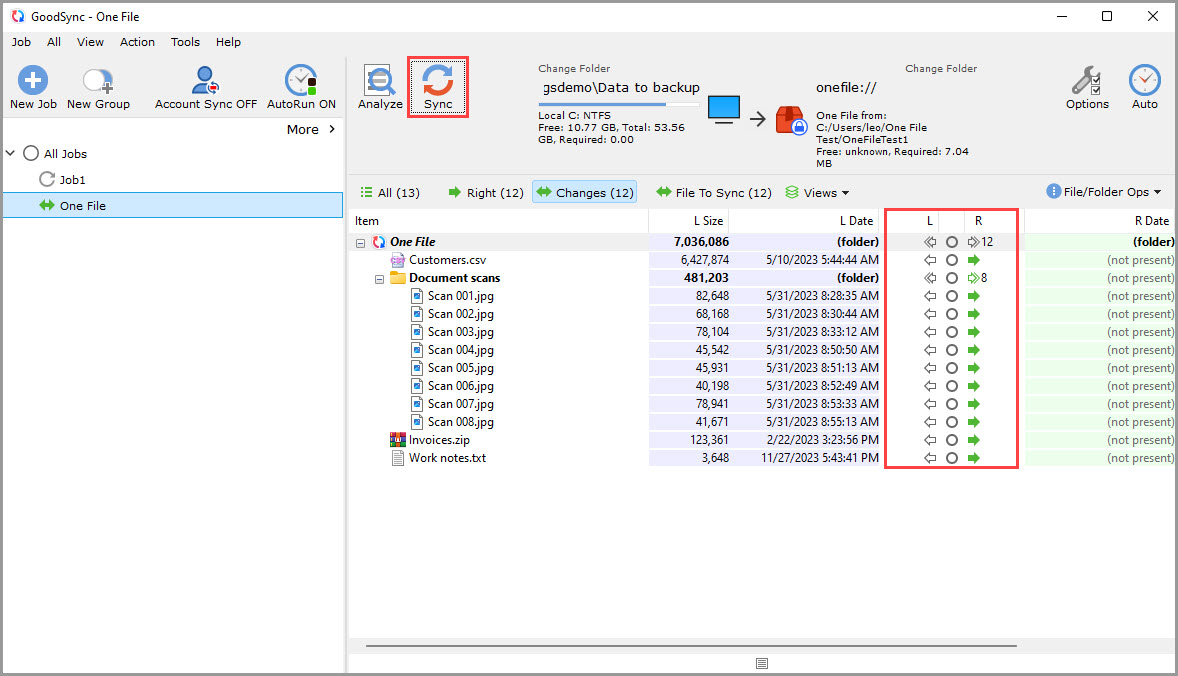Click left arrow for Scan 007.jpg
This screenshot has width=1178, height=676.
[930, 404]
